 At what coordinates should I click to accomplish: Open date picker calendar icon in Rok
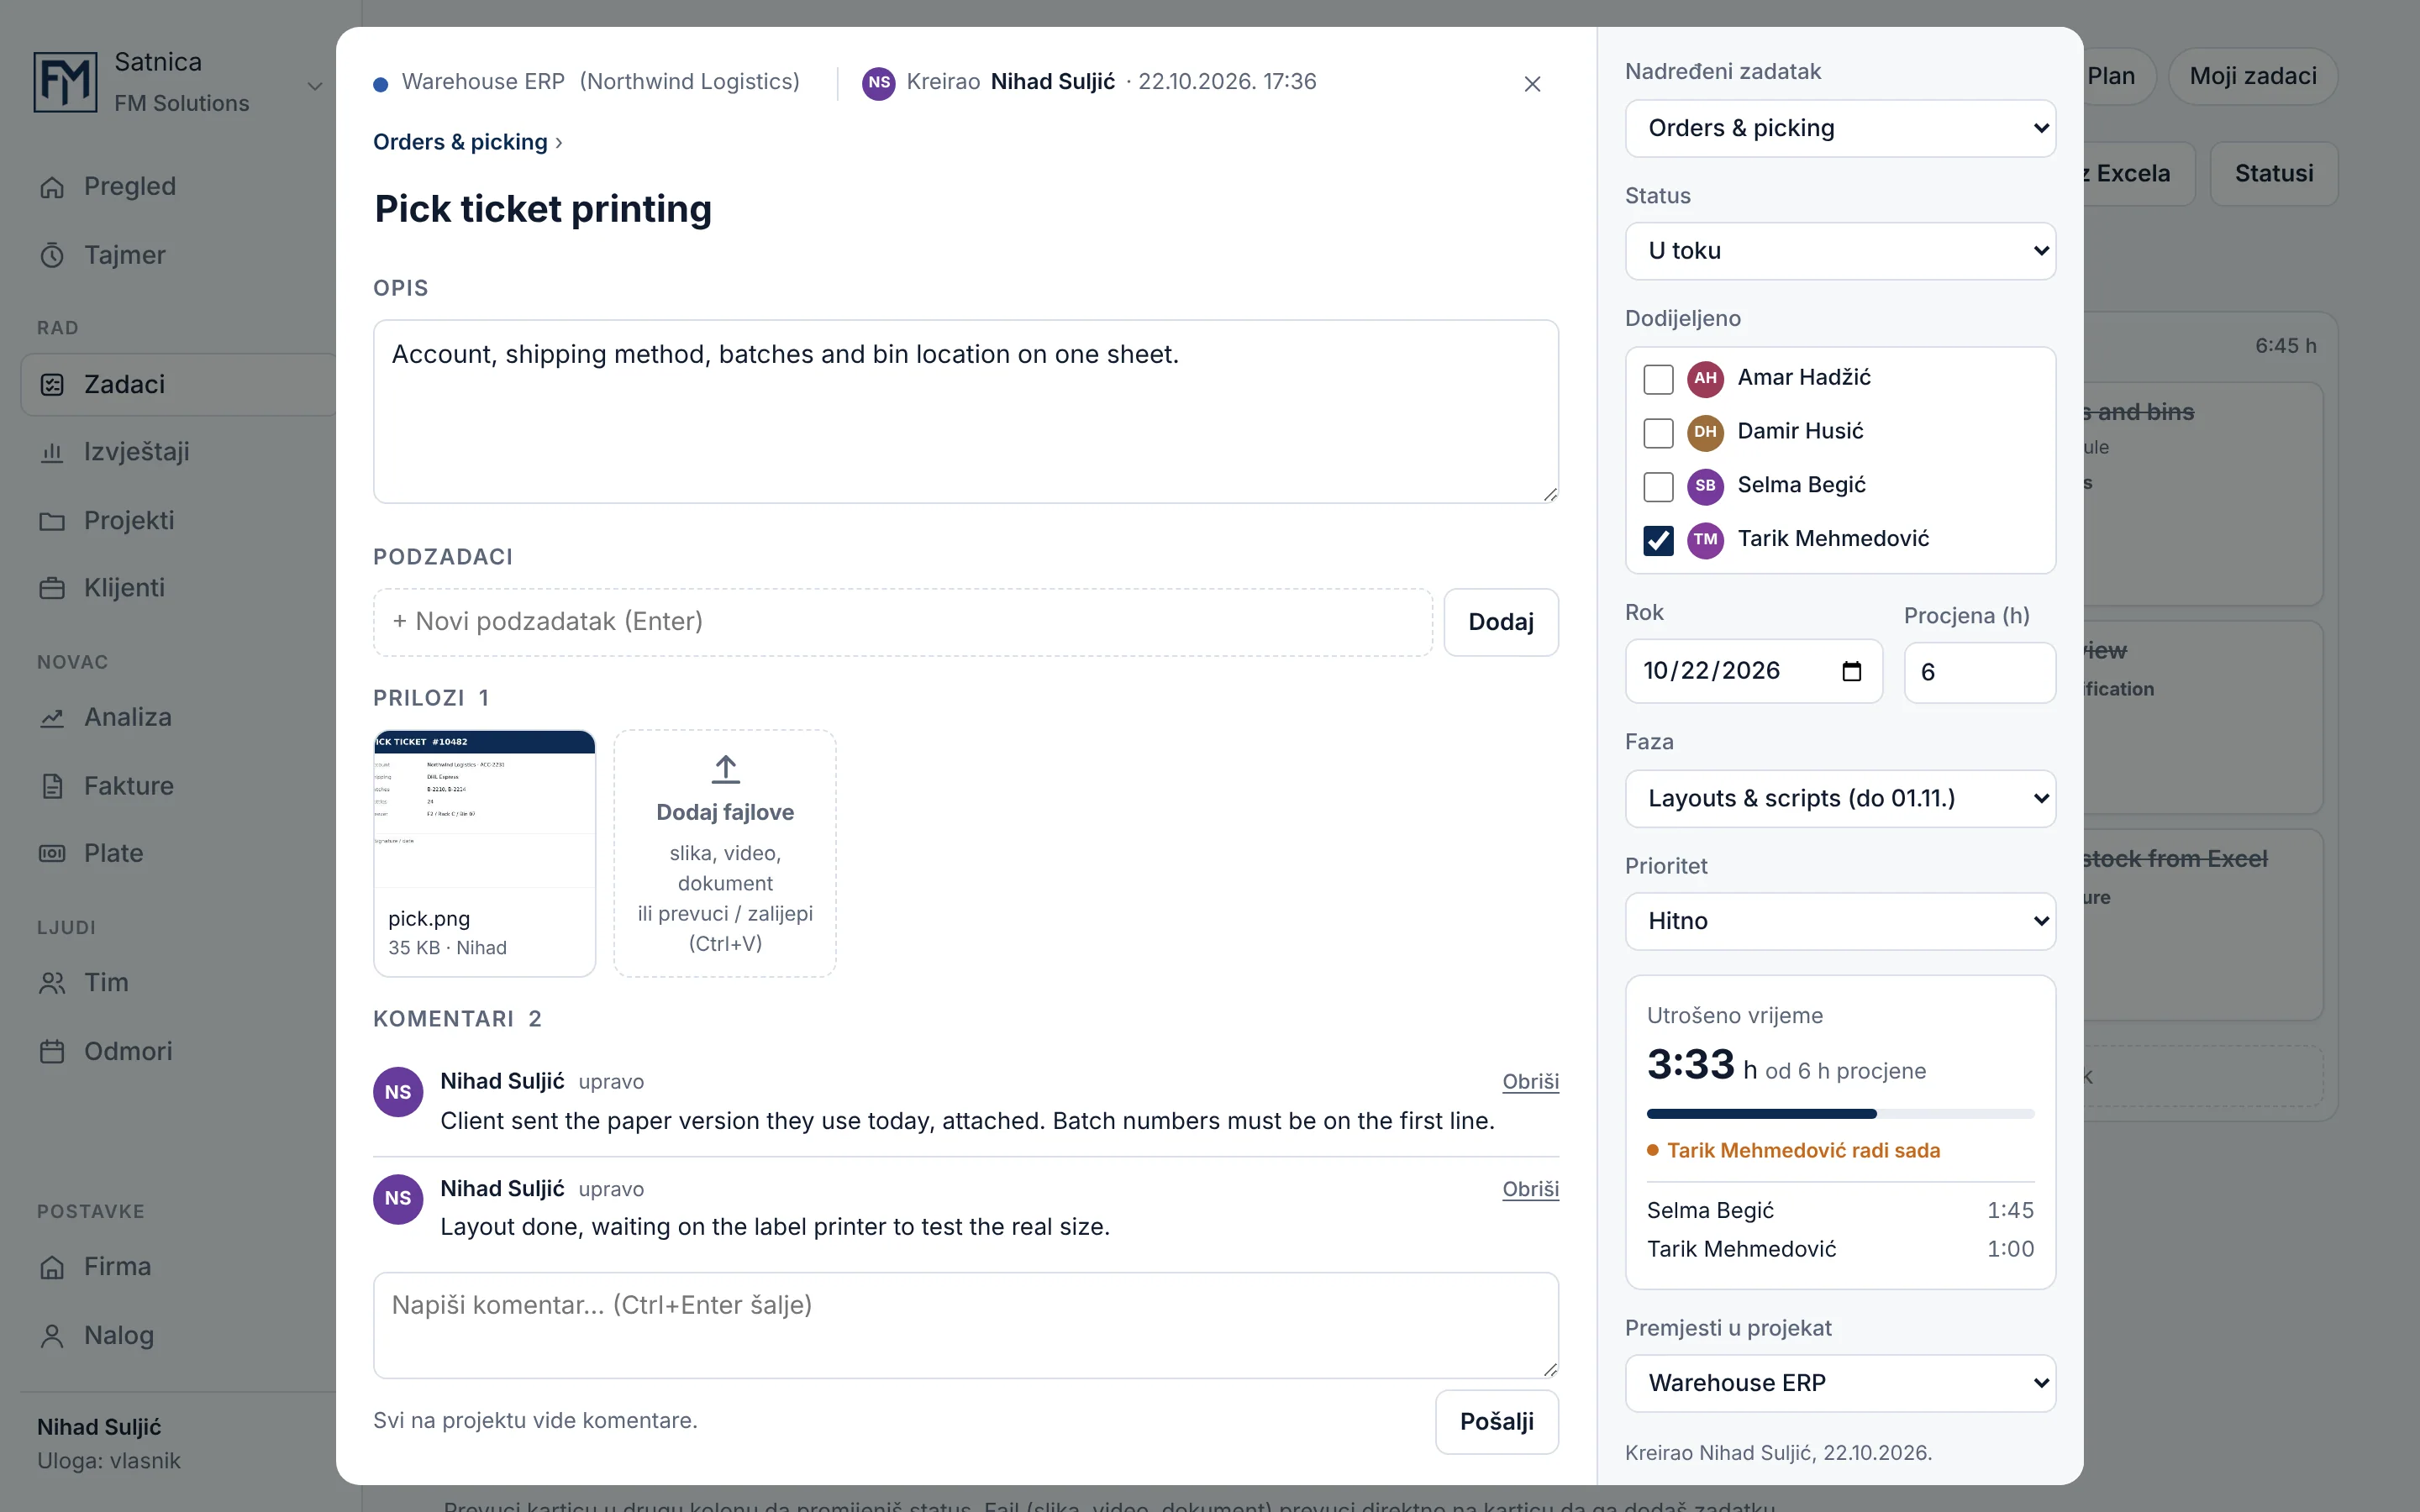(x=1852, y=671)
